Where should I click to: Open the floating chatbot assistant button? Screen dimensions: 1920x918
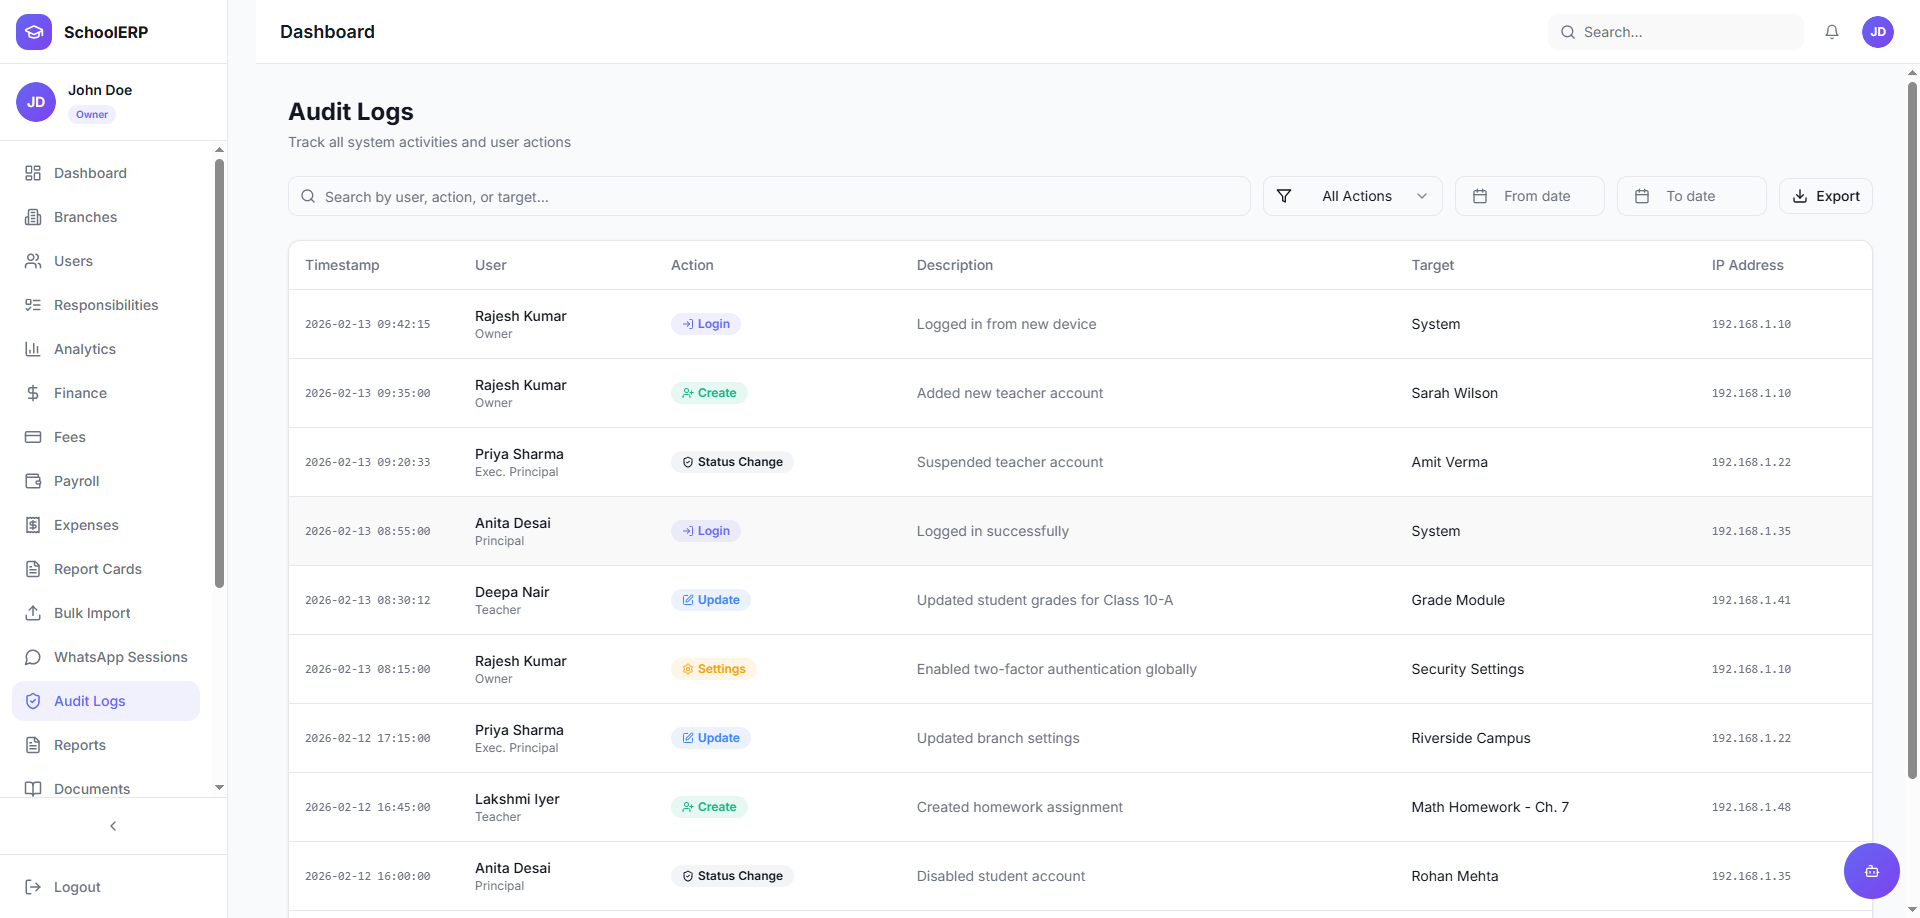click(1871, 871)
